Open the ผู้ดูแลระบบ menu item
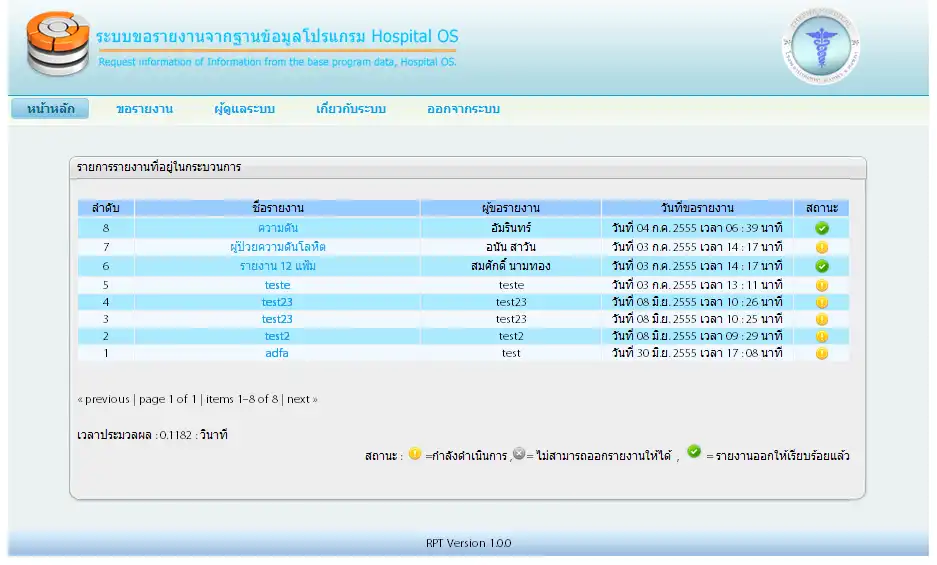Viewport: 937px width, 565px height. [244, 109]
